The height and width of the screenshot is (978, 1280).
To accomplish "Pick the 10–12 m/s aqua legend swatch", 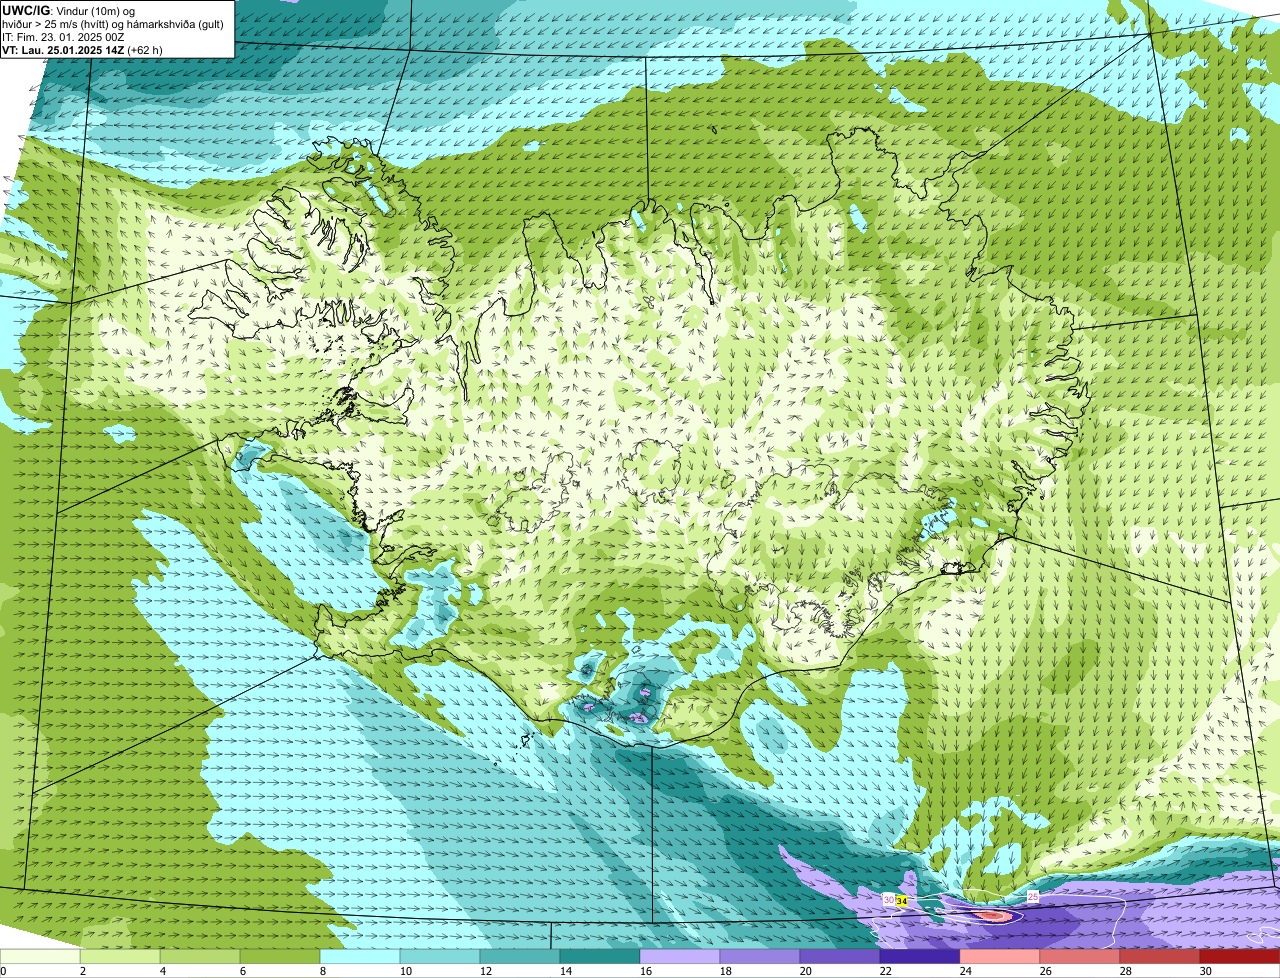I will coord(440,957).
